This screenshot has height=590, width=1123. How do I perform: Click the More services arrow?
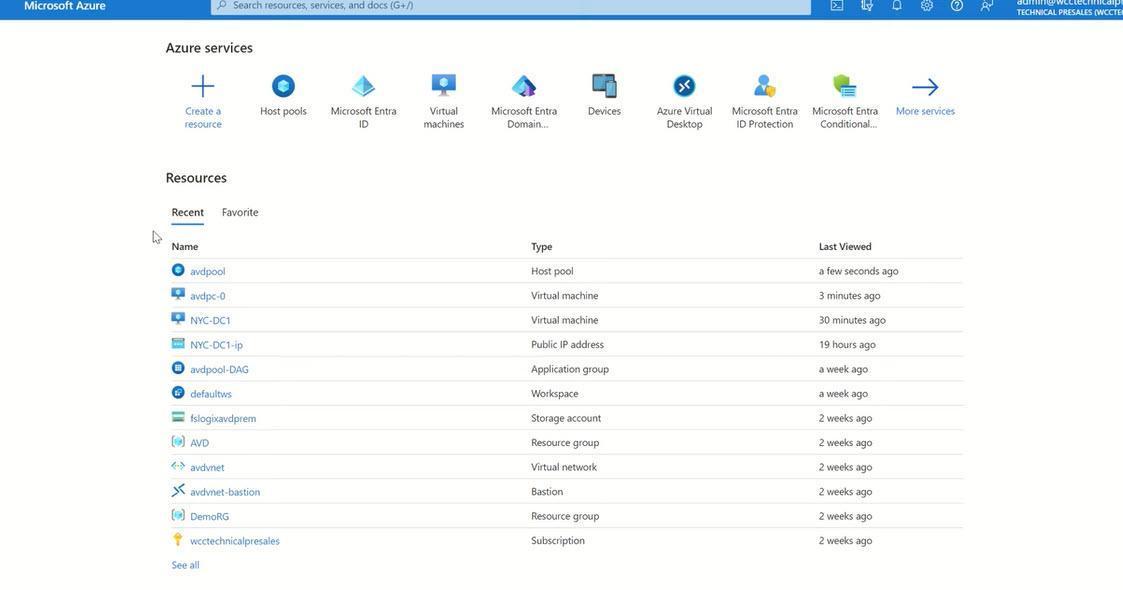point(925,95)
